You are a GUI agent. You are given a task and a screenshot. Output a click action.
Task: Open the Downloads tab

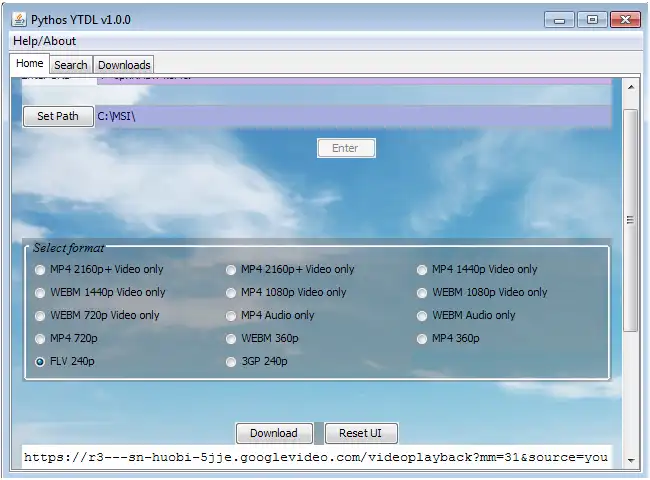[x=124, y=65]
